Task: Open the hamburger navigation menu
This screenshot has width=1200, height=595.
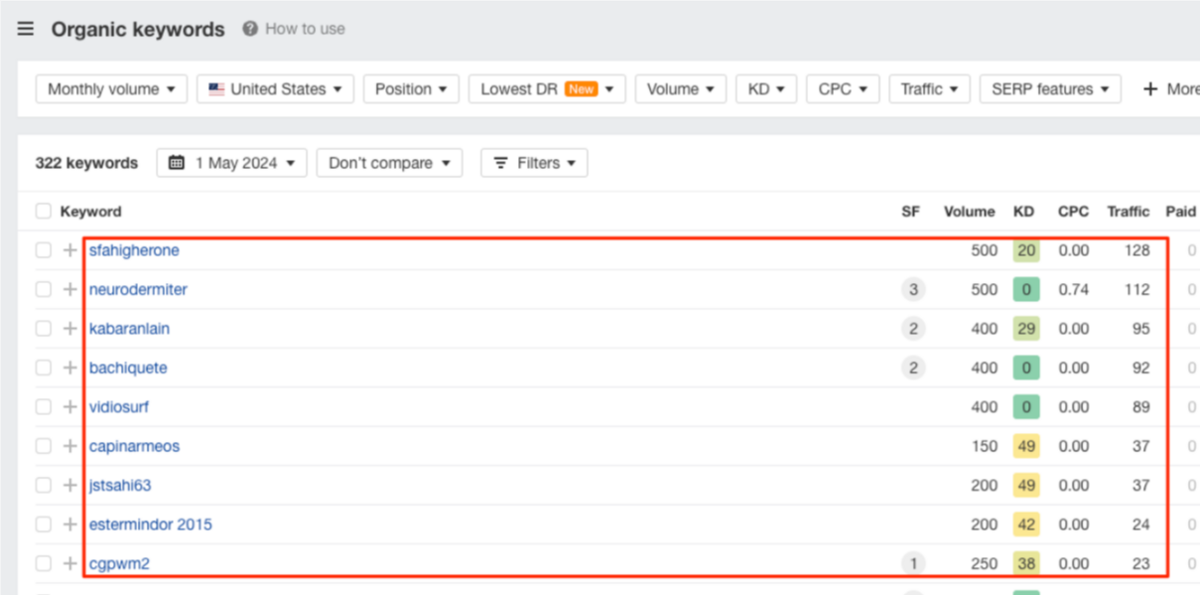Action: [25, 29]
